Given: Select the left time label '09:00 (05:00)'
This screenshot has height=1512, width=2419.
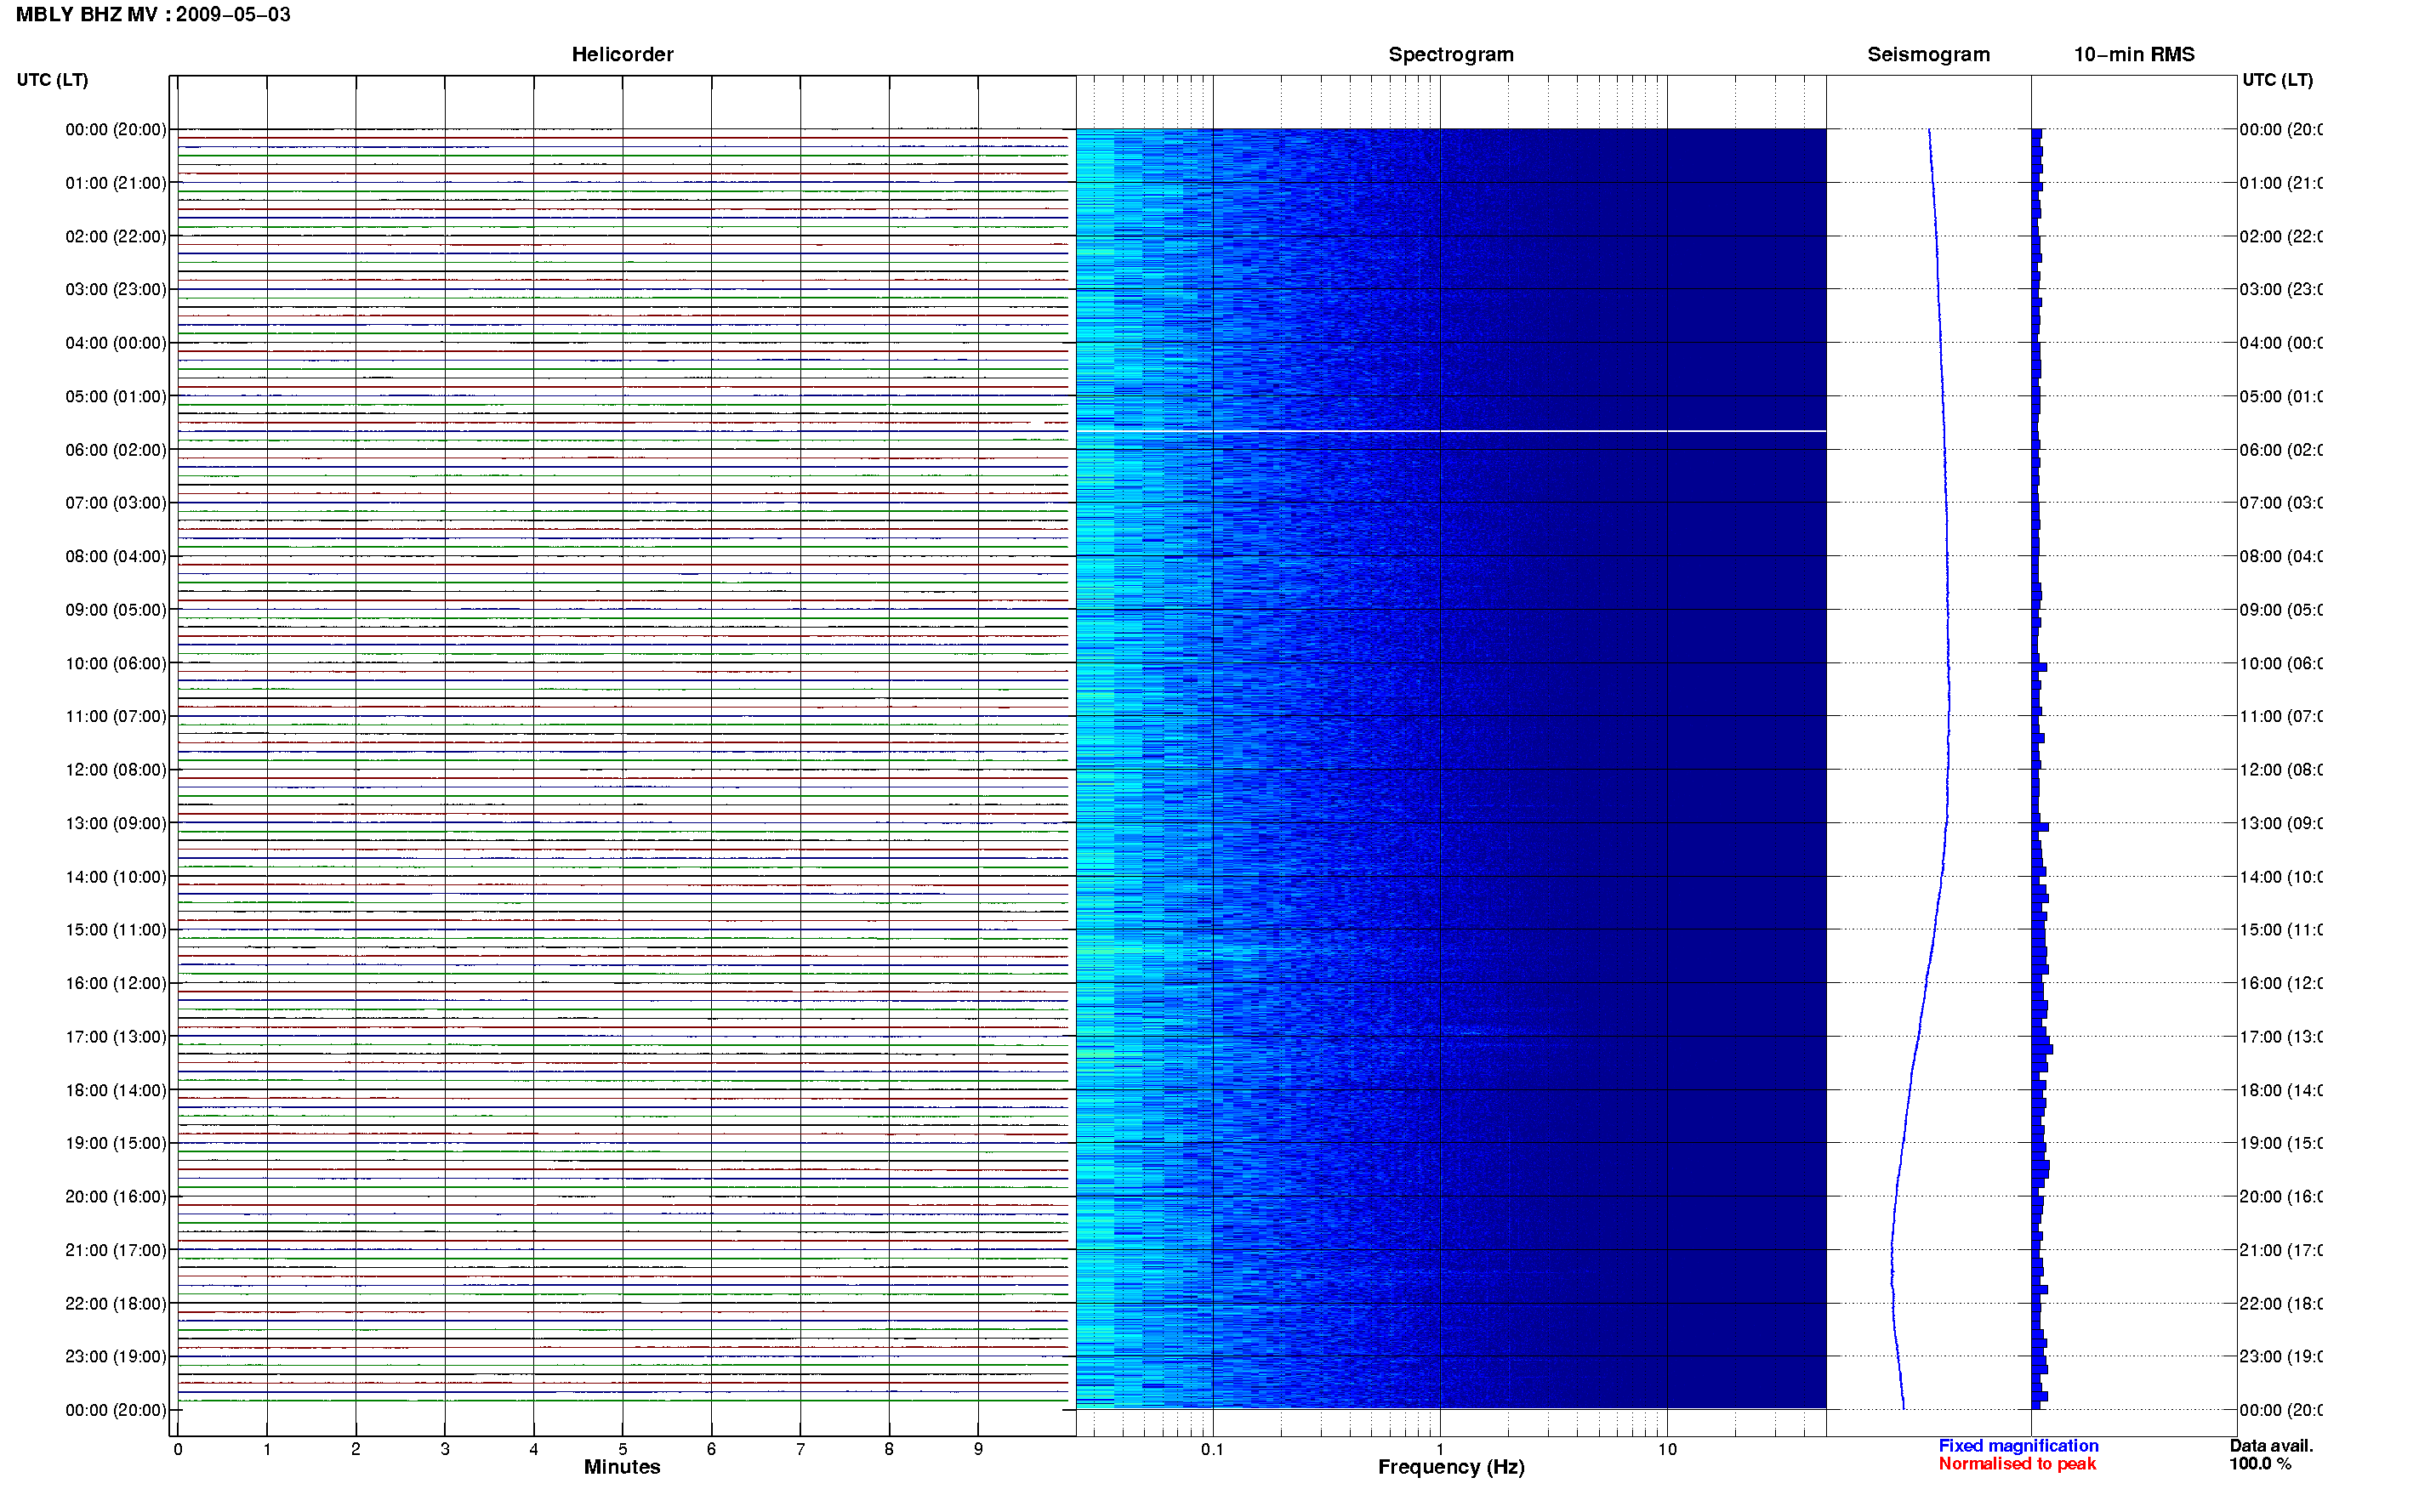Looking at the screenshot, I should (116, 610).
